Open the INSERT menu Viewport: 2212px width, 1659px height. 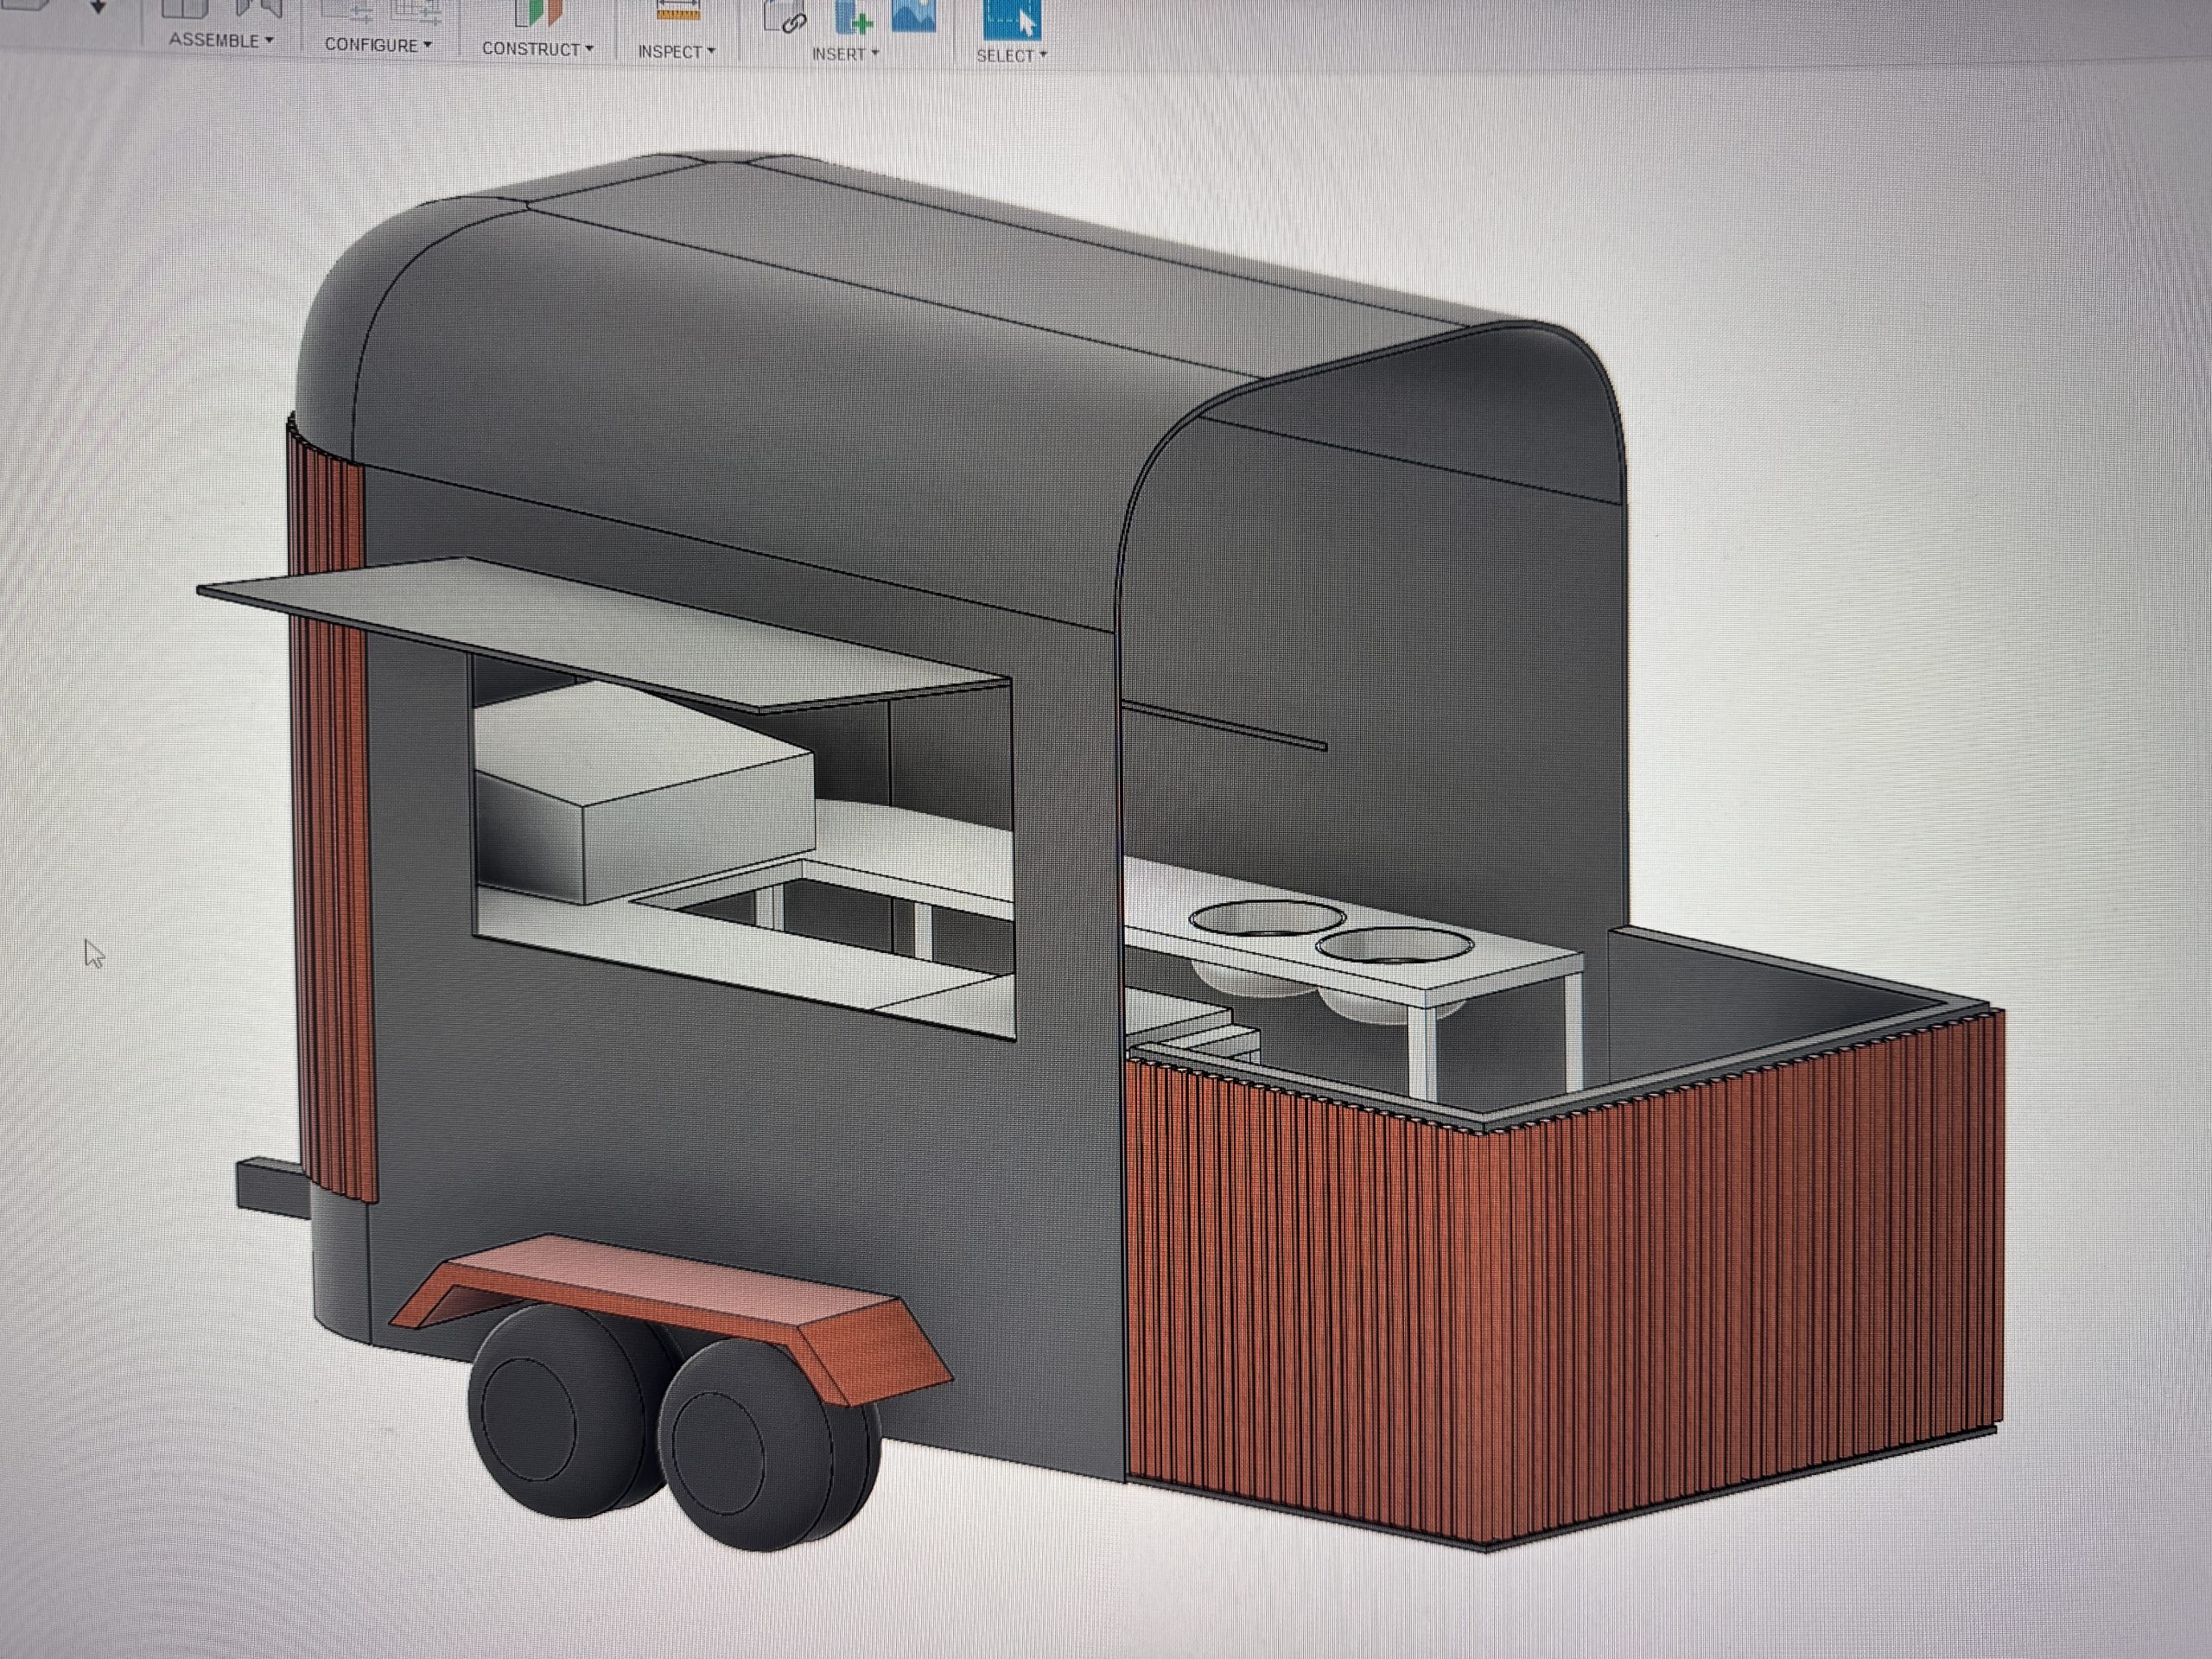(x=845, y=54)
